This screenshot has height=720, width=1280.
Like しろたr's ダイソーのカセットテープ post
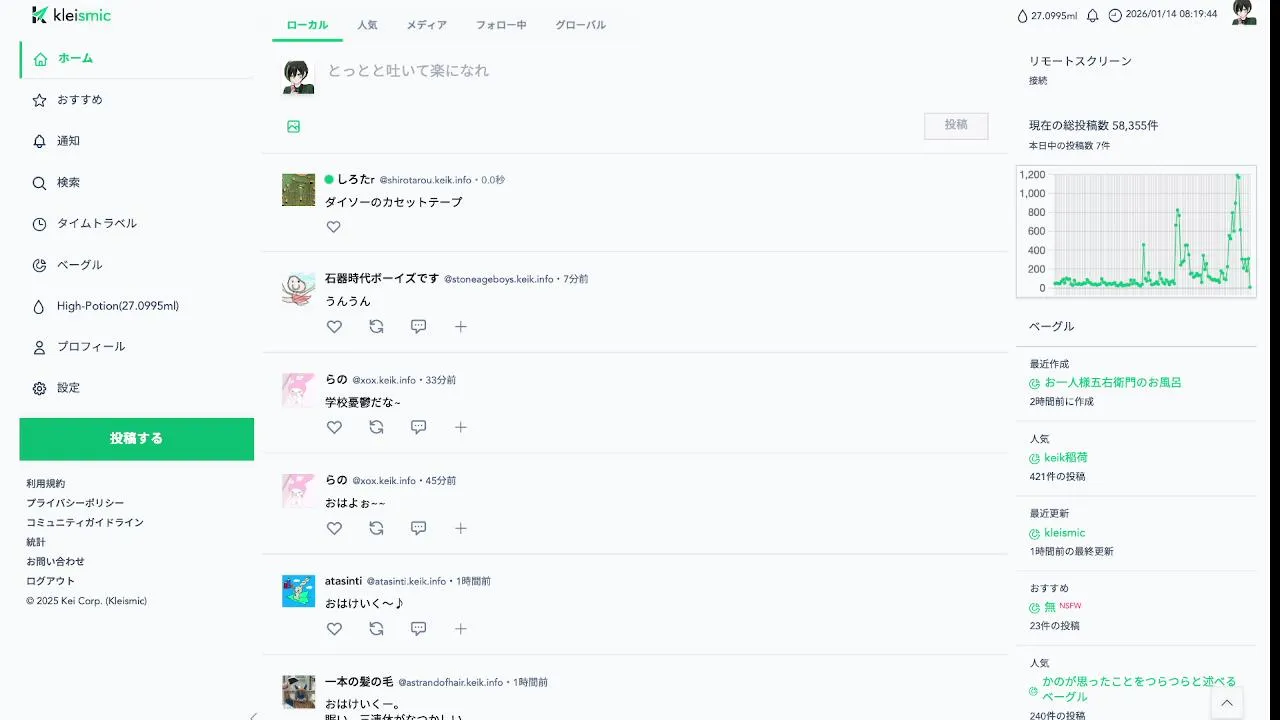tap(334, 227)
